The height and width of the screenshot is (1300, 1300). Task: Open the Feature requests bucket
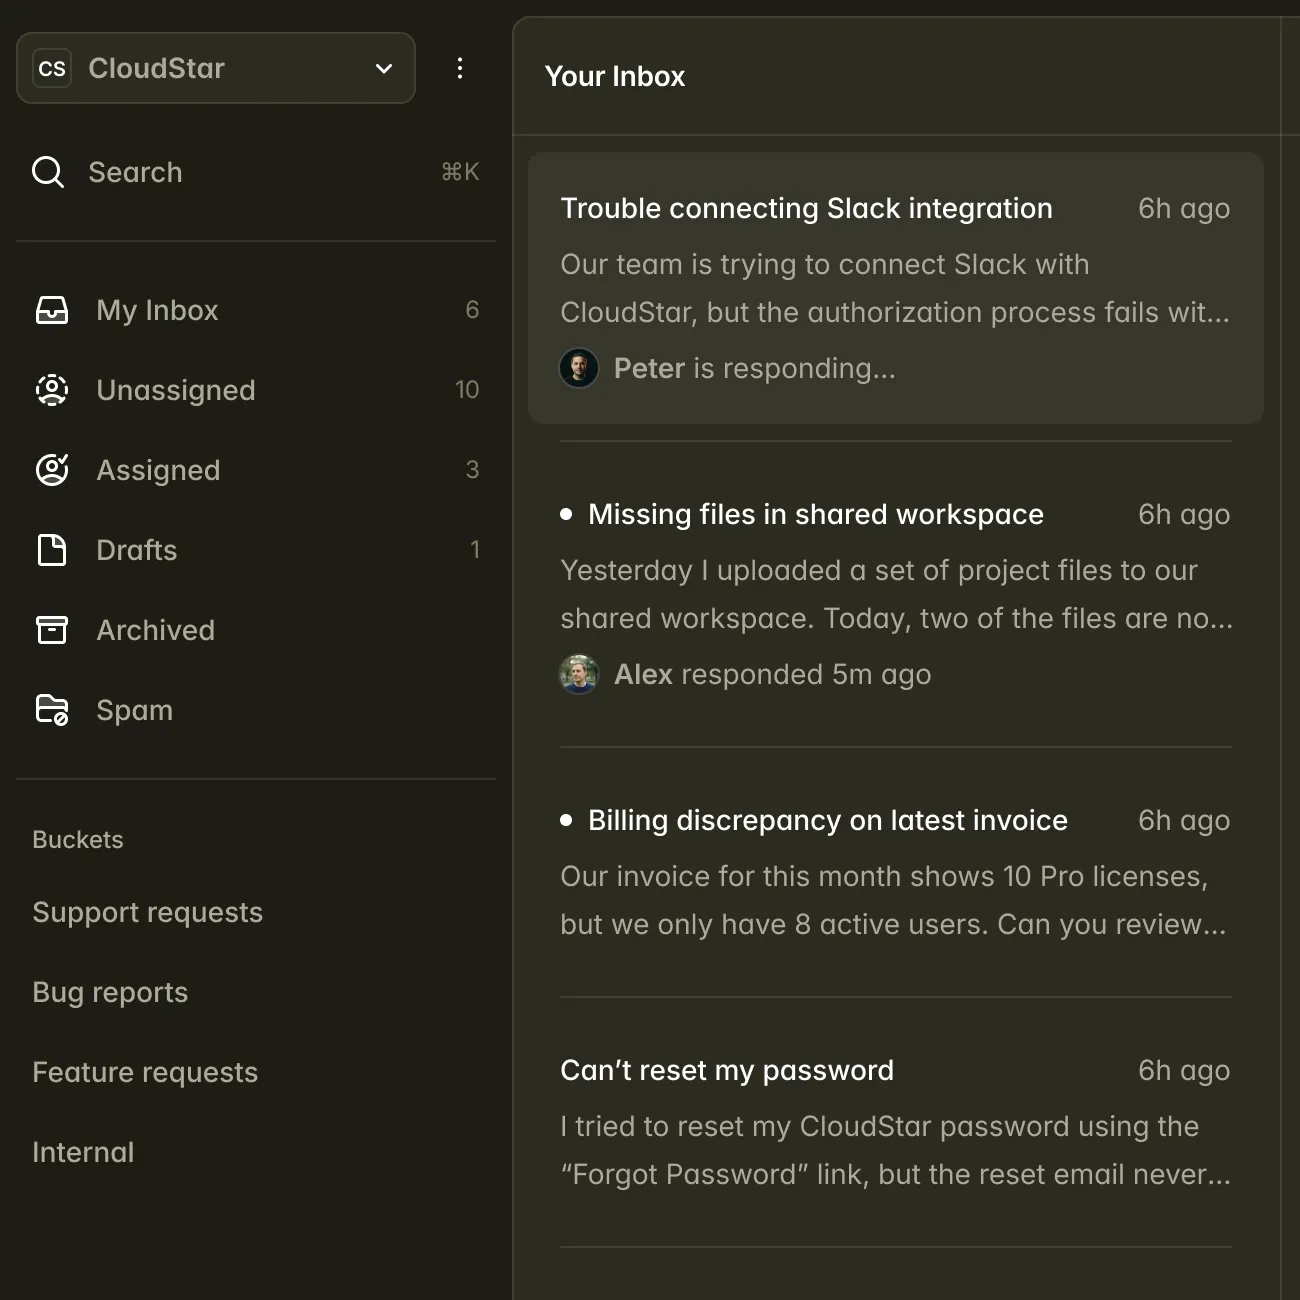tap(145, 1072)
